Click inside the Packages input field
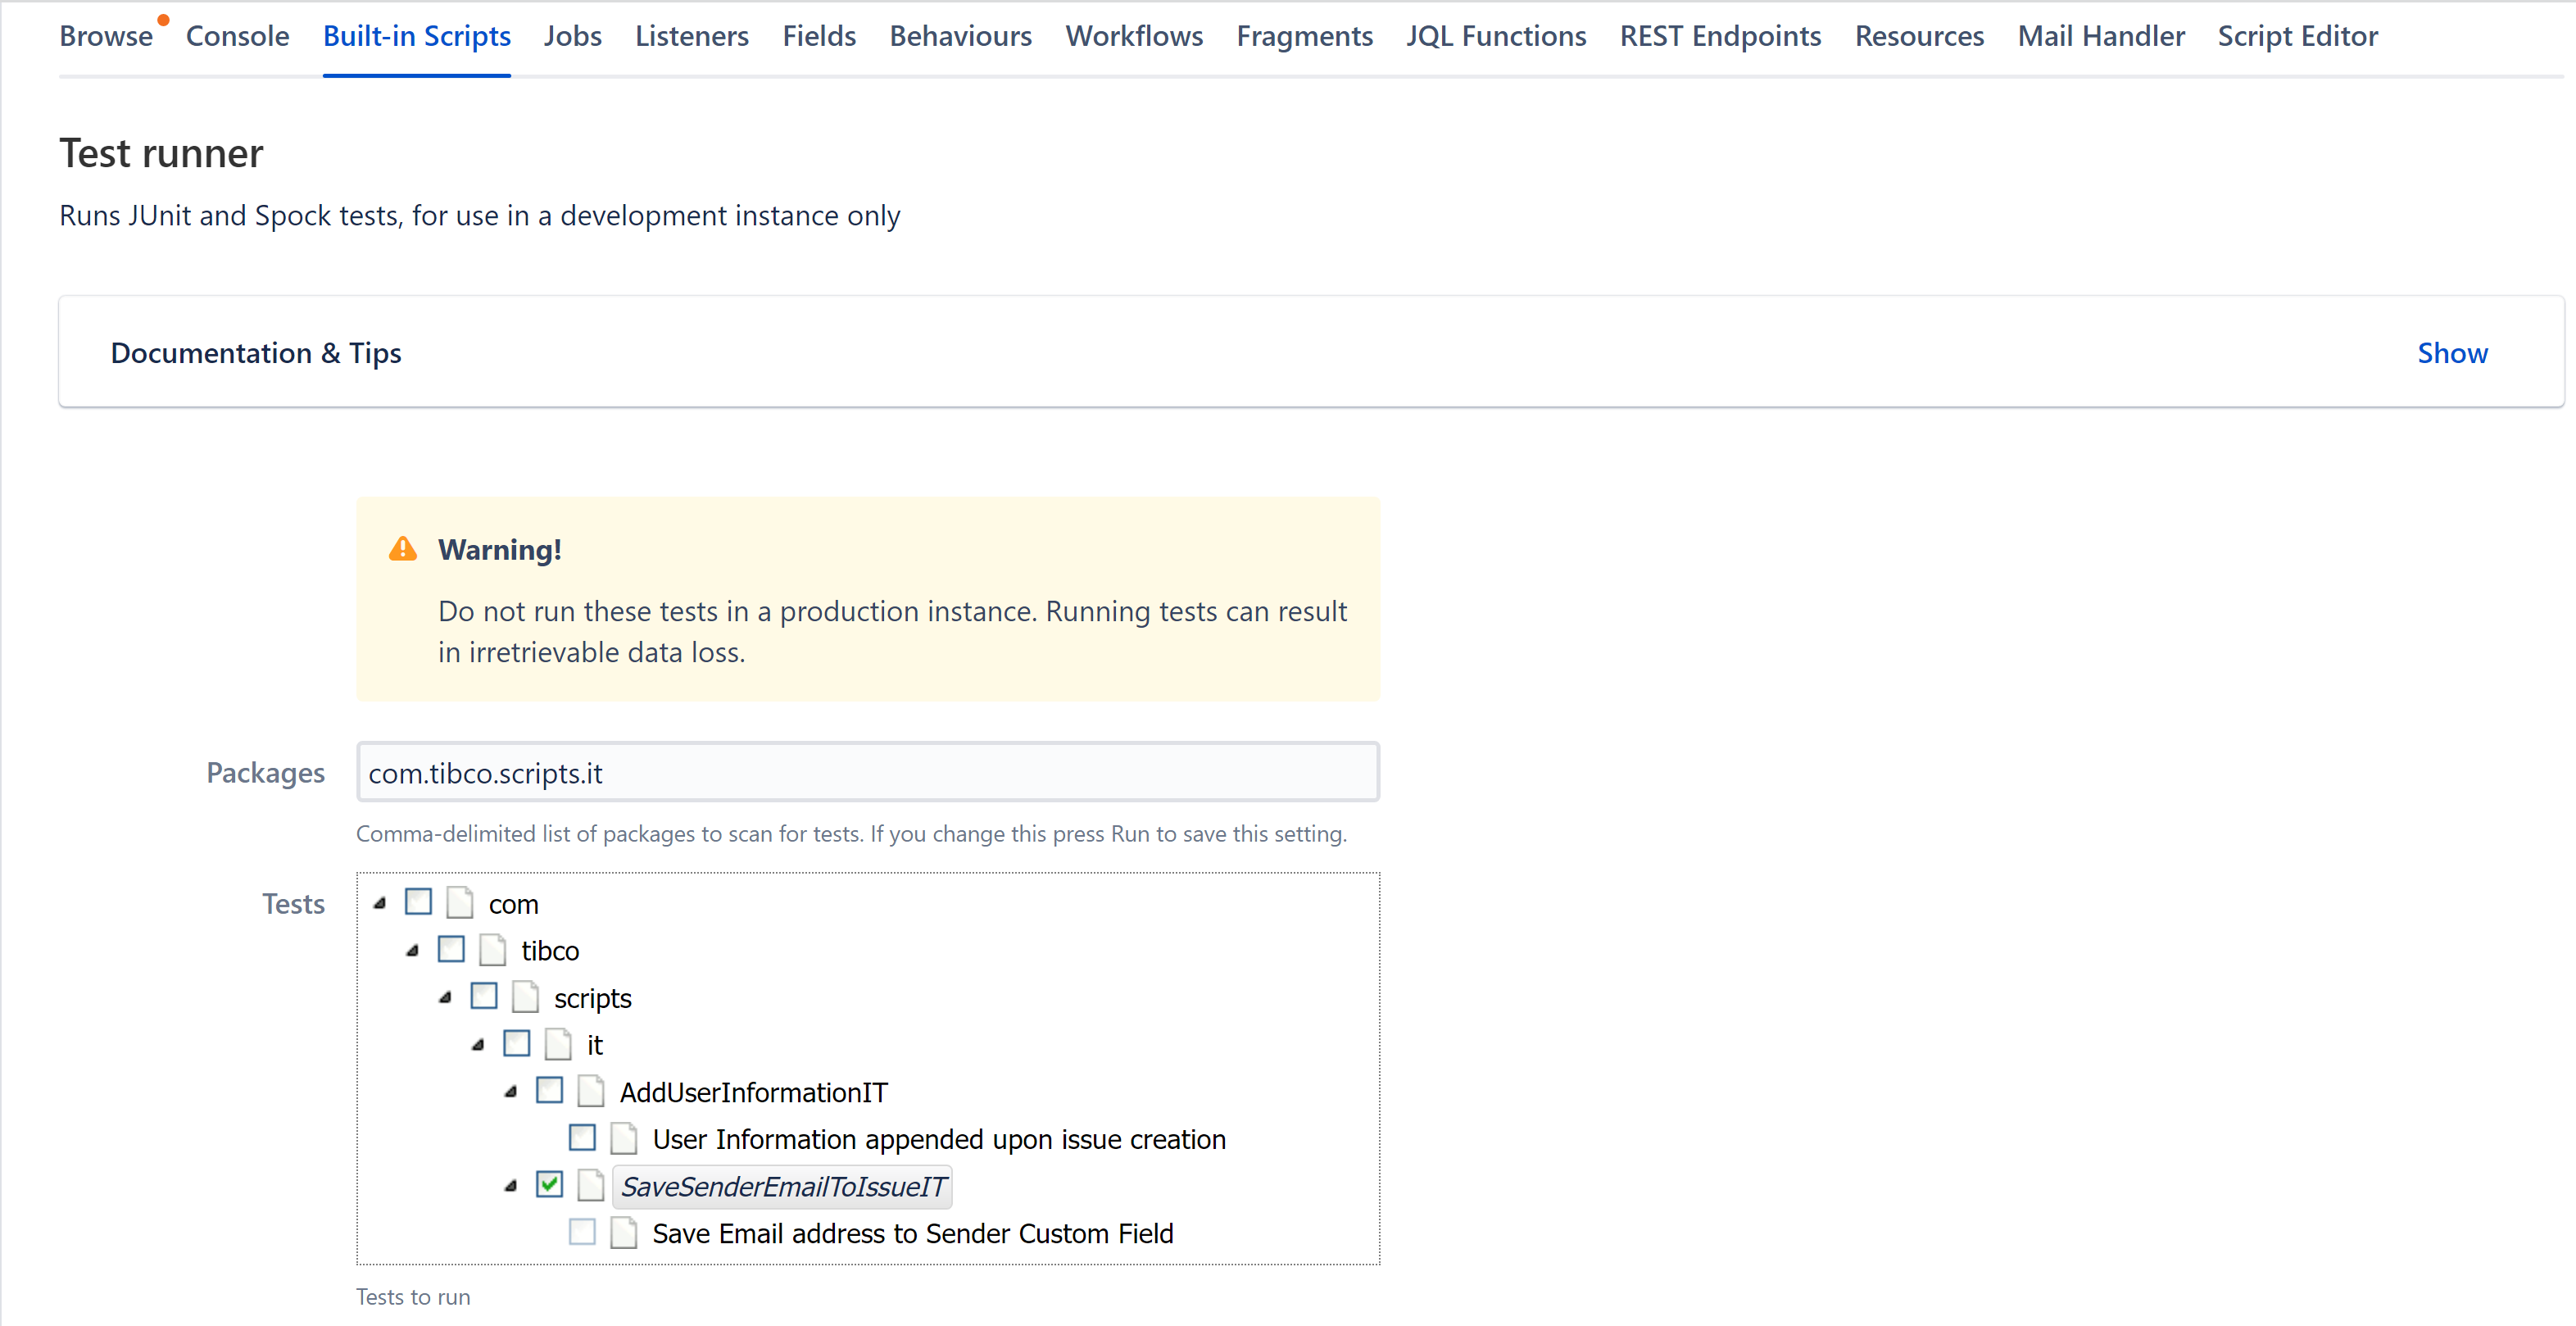 [x=866, y=772]
